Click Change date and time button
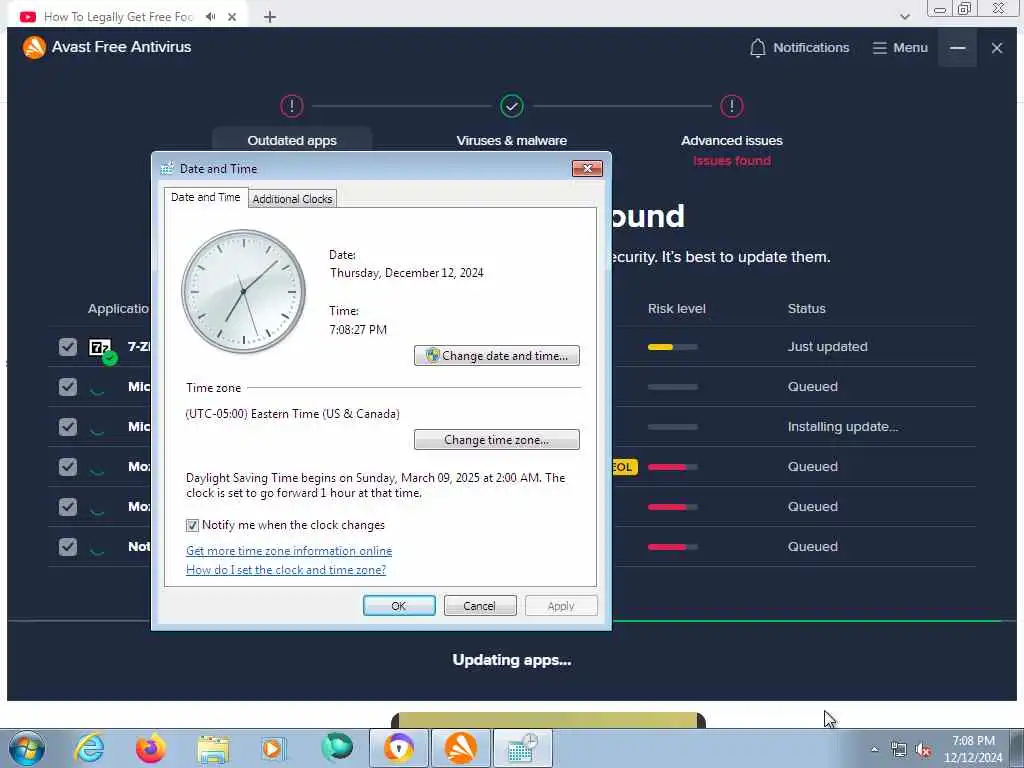The height and width of the screenshot is (768, 1024). (x=496, y=356)
